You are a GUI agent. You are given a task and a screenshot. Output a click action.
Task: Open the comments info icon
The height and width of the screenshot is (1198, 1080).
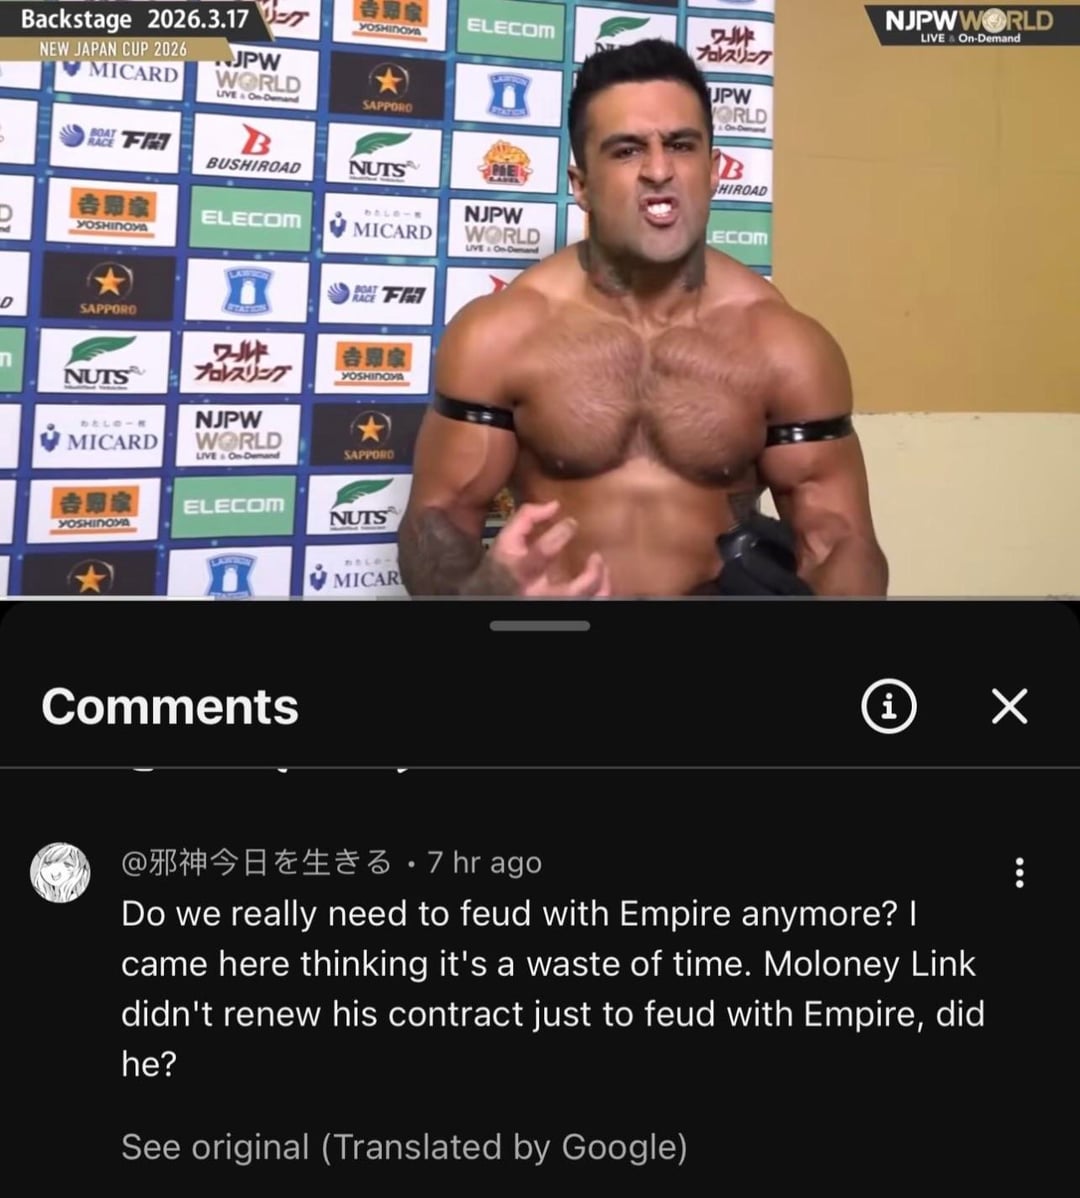click(888, 707)
